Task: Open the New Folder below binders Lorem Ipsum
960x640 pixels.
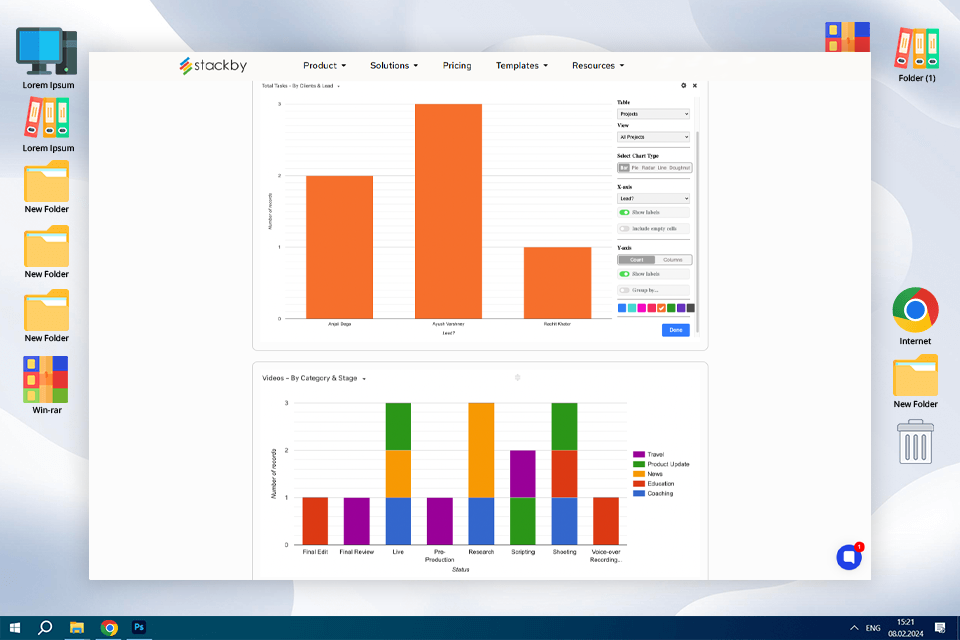Action: coord(47,187)
